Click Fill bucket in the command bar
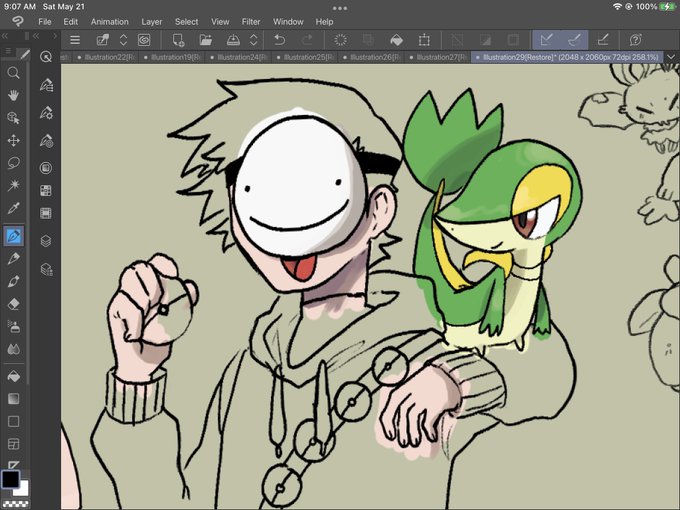Image resolution: width=680 pixels, height=510 pixels. (x=396, y=40)
